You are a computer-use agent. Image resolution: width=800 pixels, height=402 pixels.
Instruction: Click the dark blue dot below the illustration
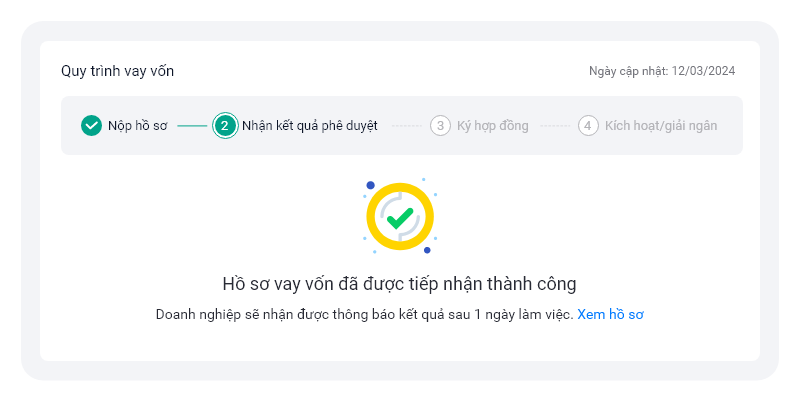click(x=427, y=249)
